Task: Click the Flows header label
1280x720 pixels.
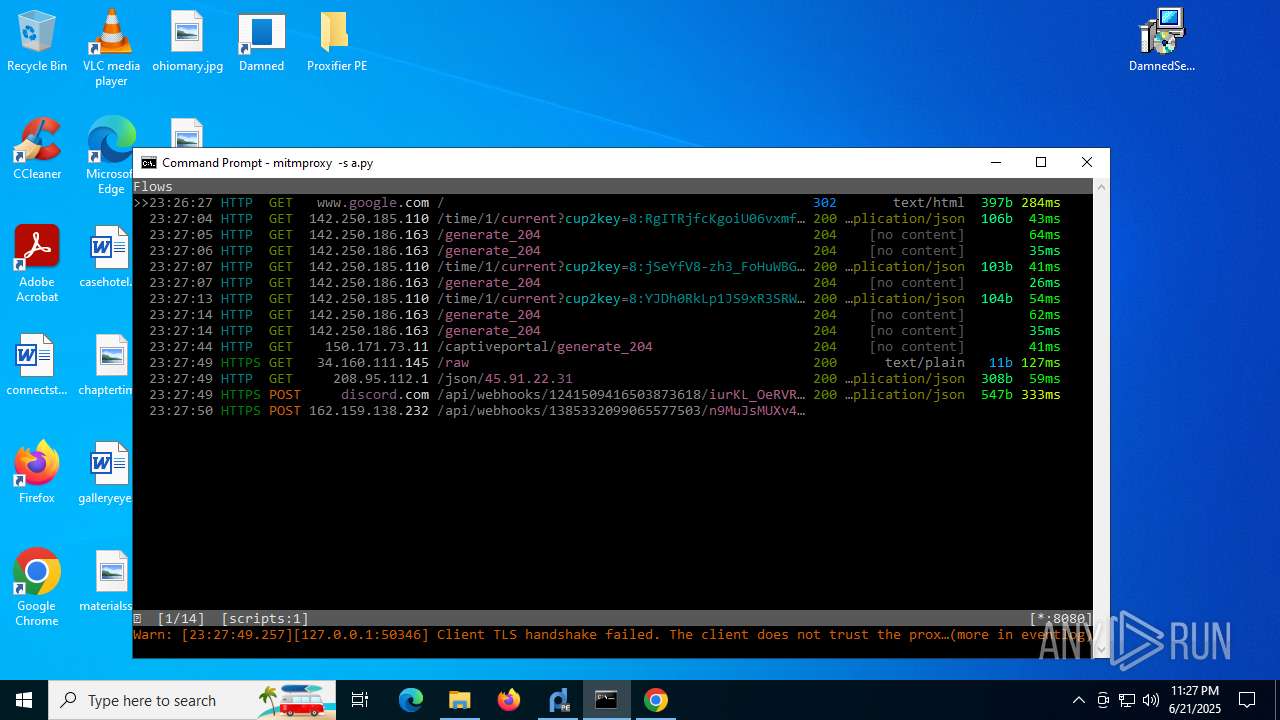Action: click(153, 187)
